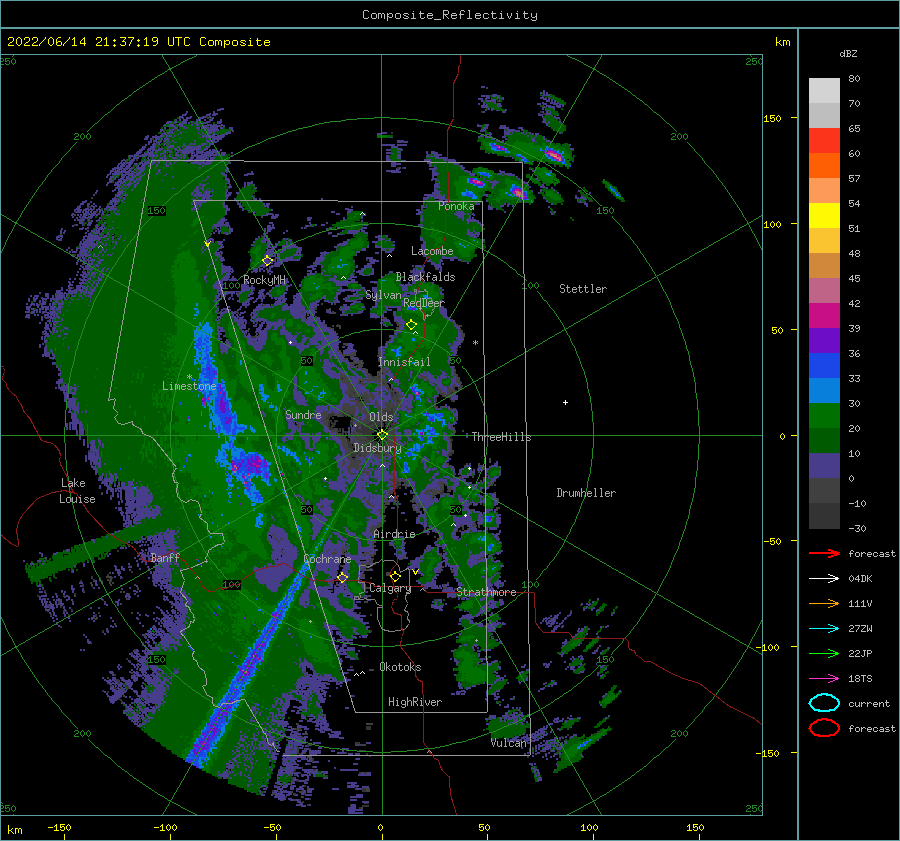Click the 150 tick on the right km axis
900x841 pixels.
pyautogui.click(x=772, y=118)
